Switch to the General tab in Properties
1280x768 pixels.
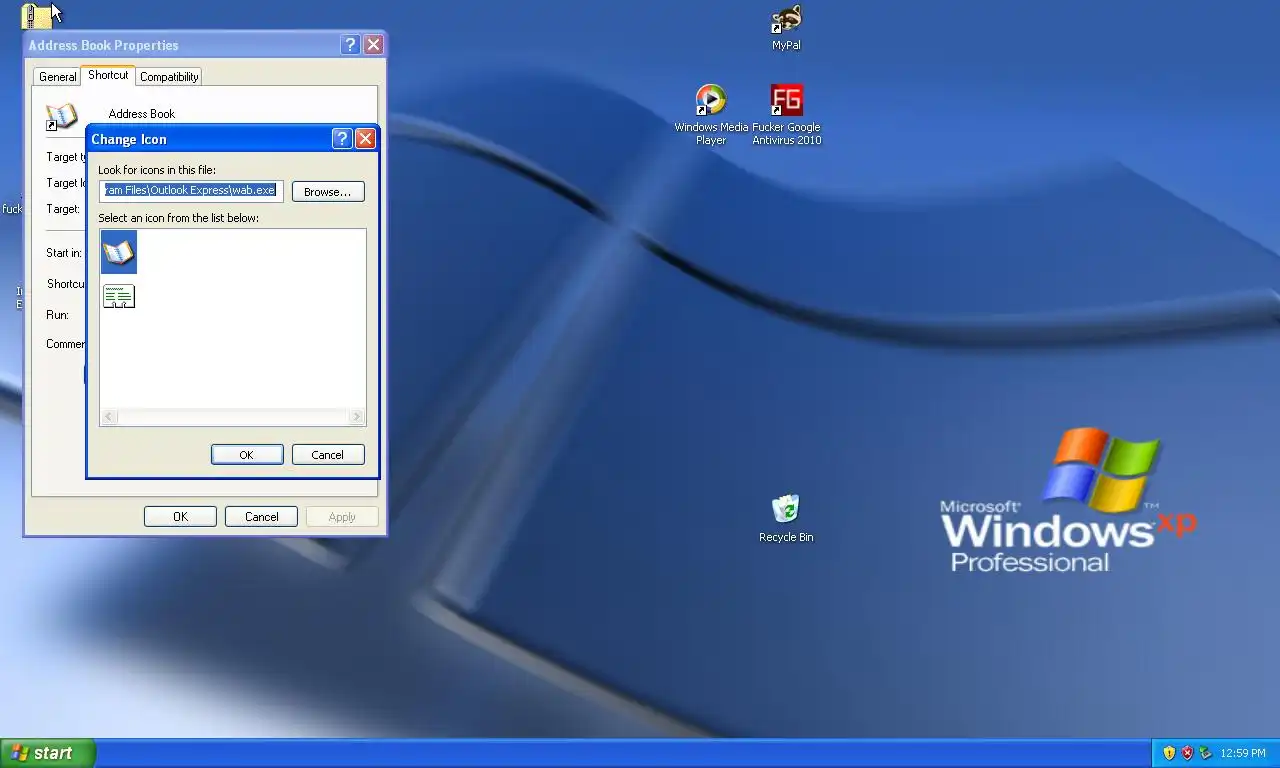coord(57,76)
